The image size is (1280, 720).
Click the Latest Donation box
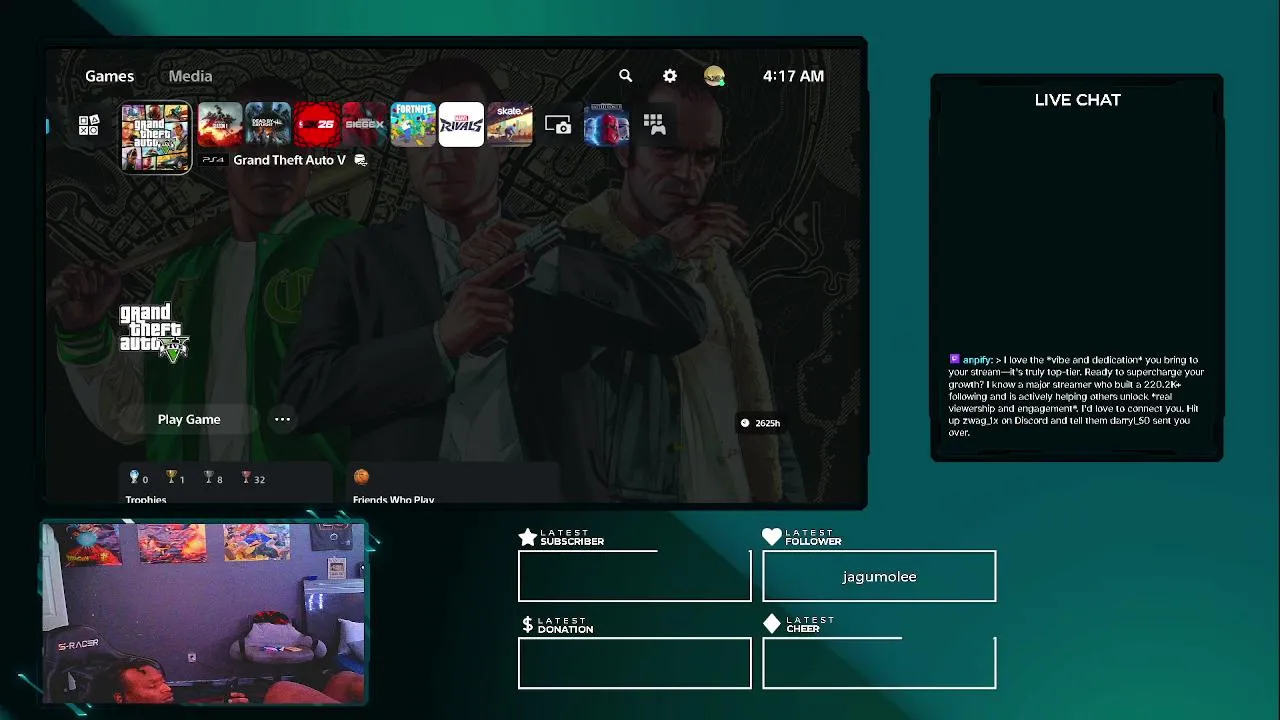(634, 663)
